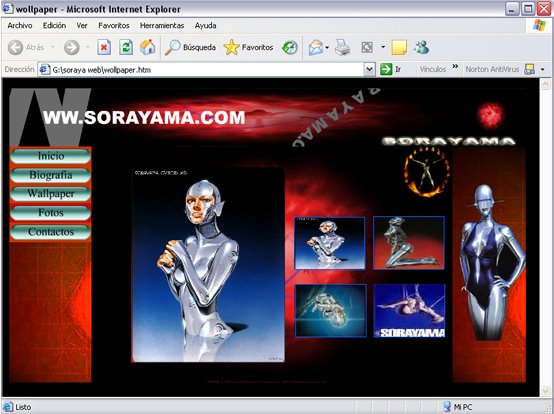Select the Wallpaper navigation button
Screen dimensions: 554x414
tap(51, 194)
